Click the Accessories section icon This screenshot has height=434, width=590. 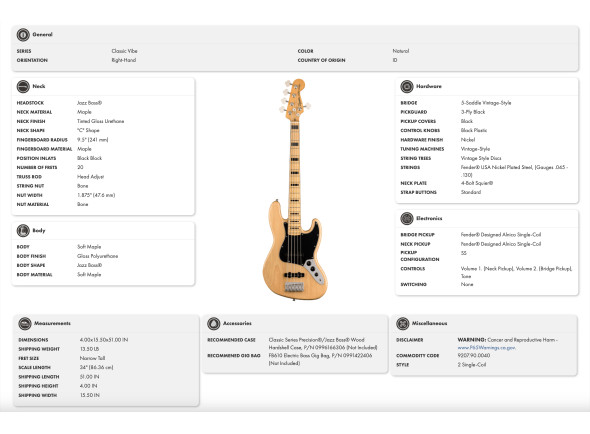click(214, 323)
